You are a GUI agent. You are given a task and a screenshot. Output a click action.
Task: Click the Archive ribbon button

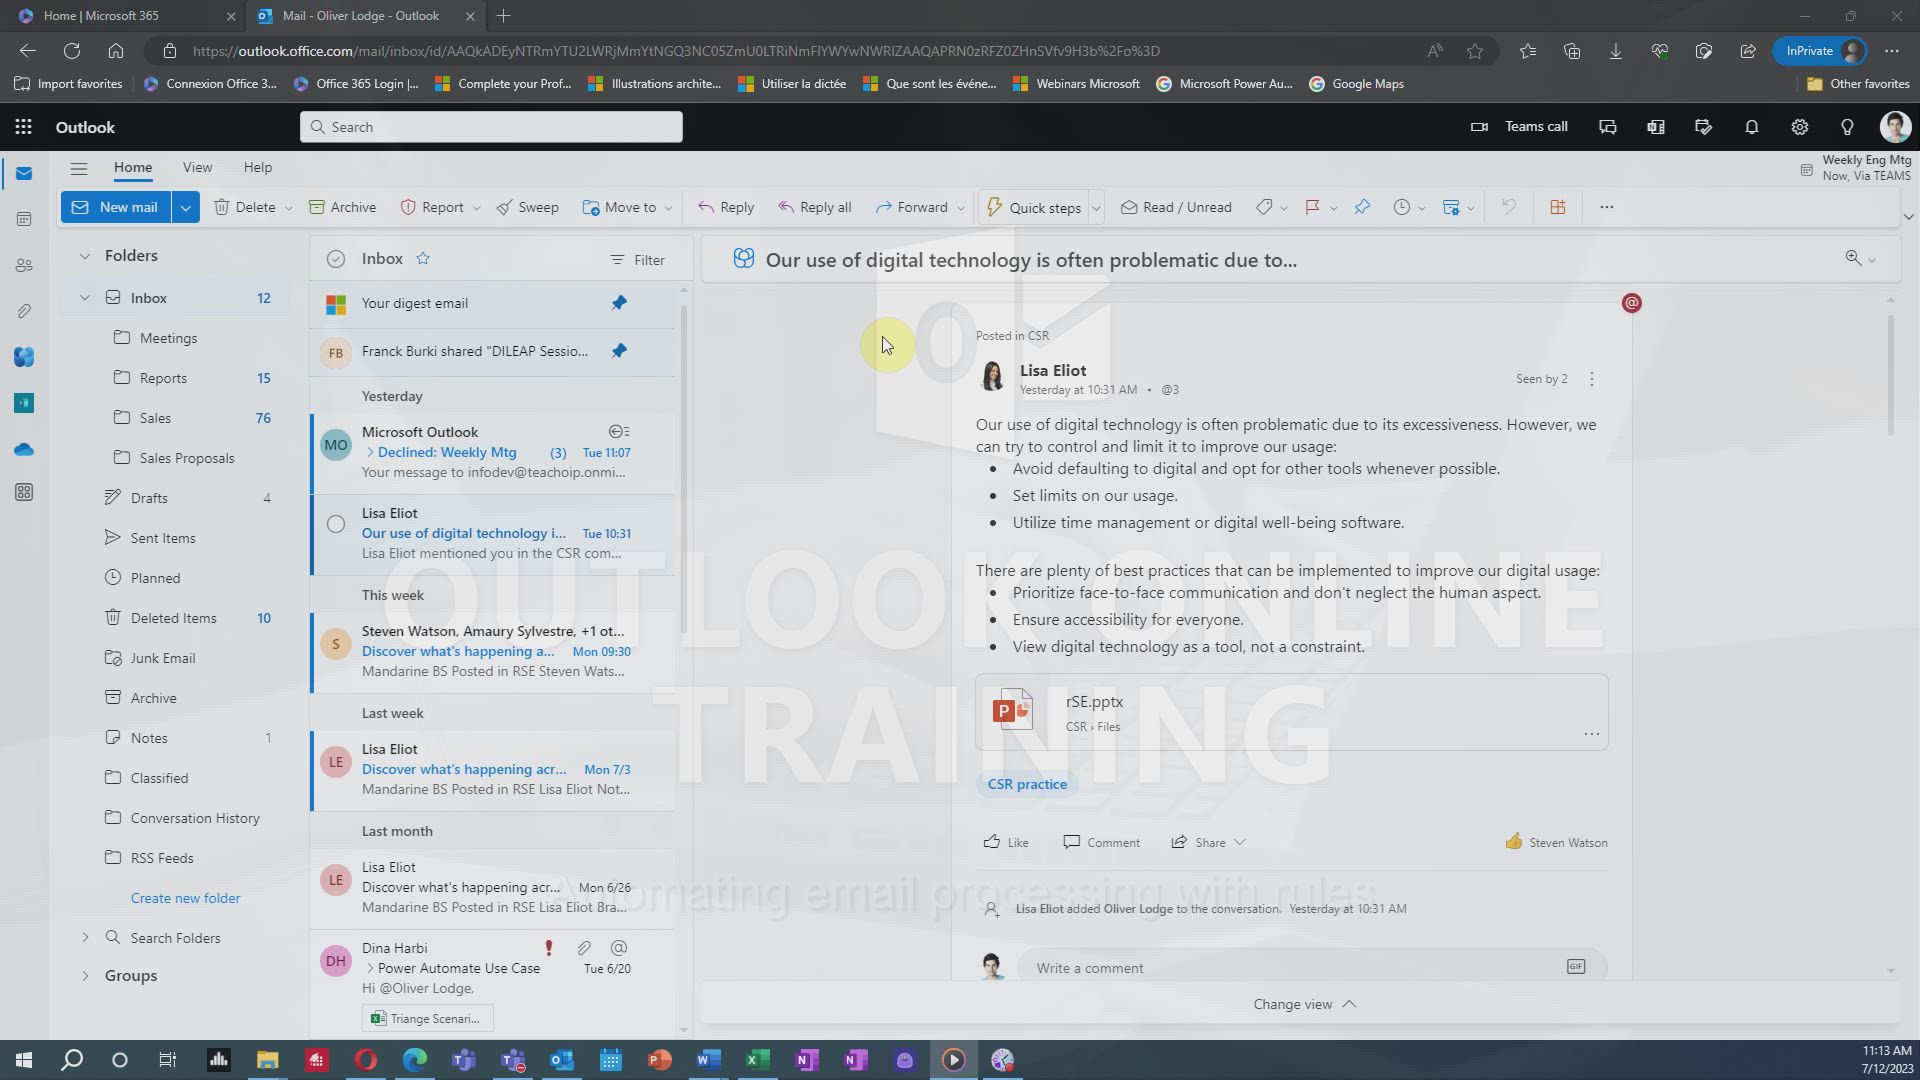342,207
